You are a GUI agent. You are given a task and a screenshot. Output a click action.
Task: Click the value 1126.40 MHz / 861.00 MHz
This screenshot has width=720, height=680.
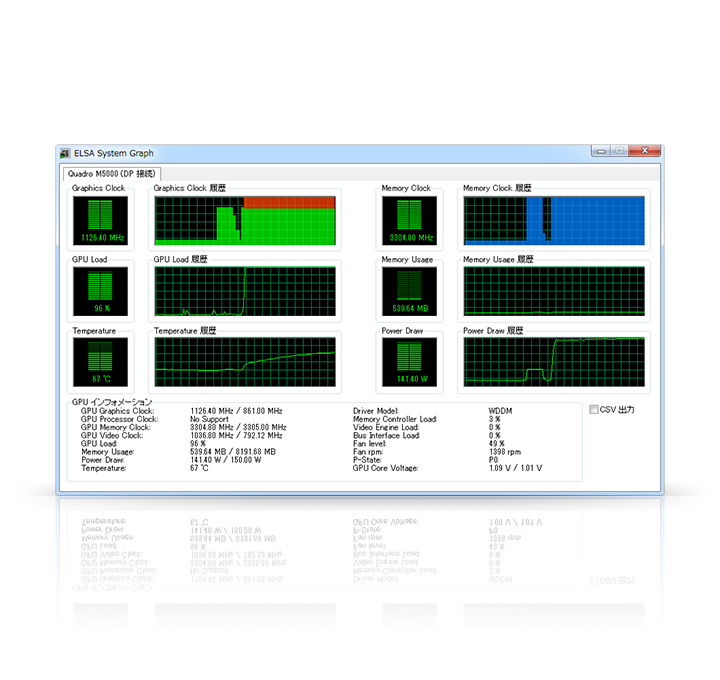point(236,411)
